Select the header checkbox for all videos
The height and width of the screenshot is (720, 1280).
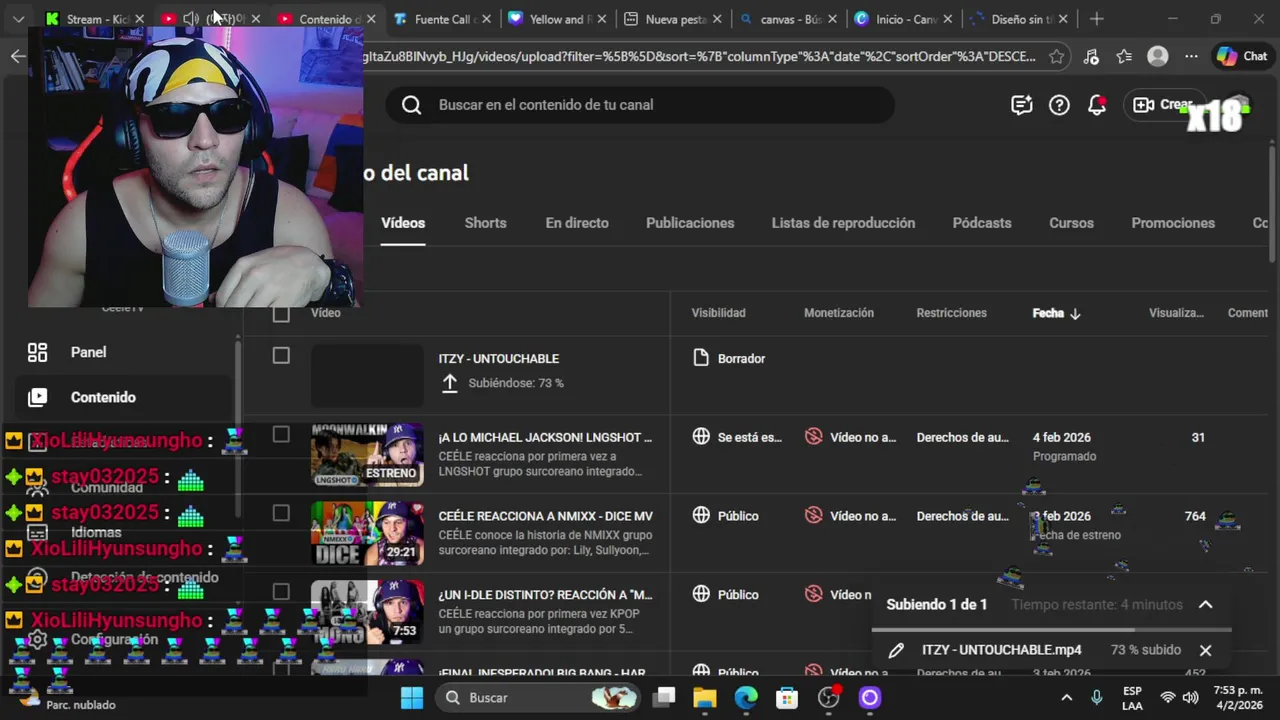click(281, 314)
